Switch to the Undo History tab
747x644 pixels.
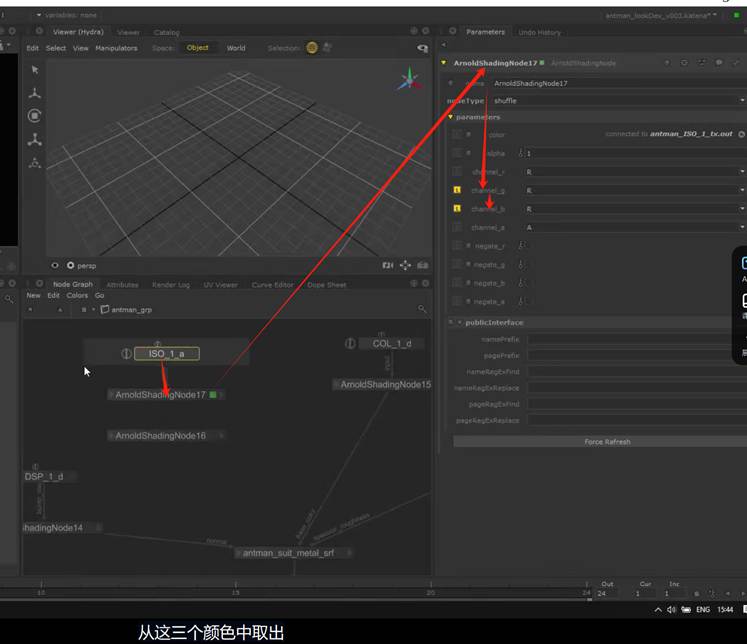click(540, 32)
